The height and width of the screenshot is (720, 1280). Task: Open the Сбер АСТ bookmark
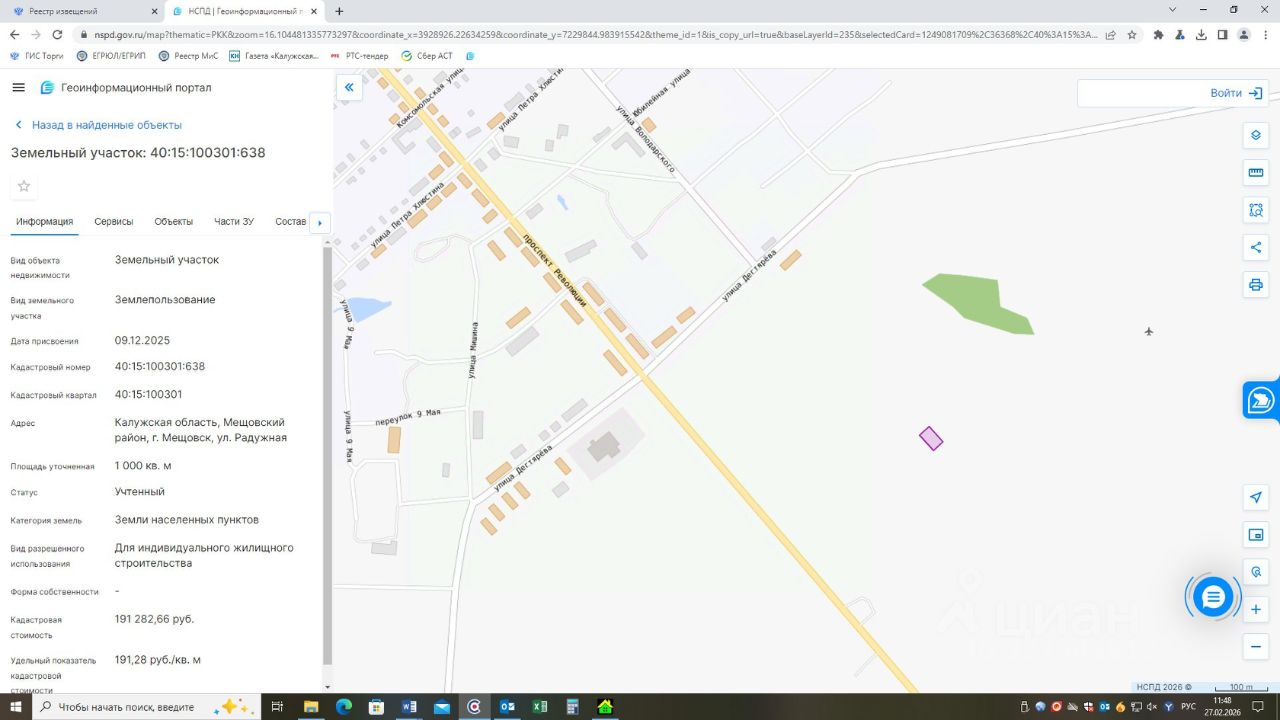click(427, 56)
